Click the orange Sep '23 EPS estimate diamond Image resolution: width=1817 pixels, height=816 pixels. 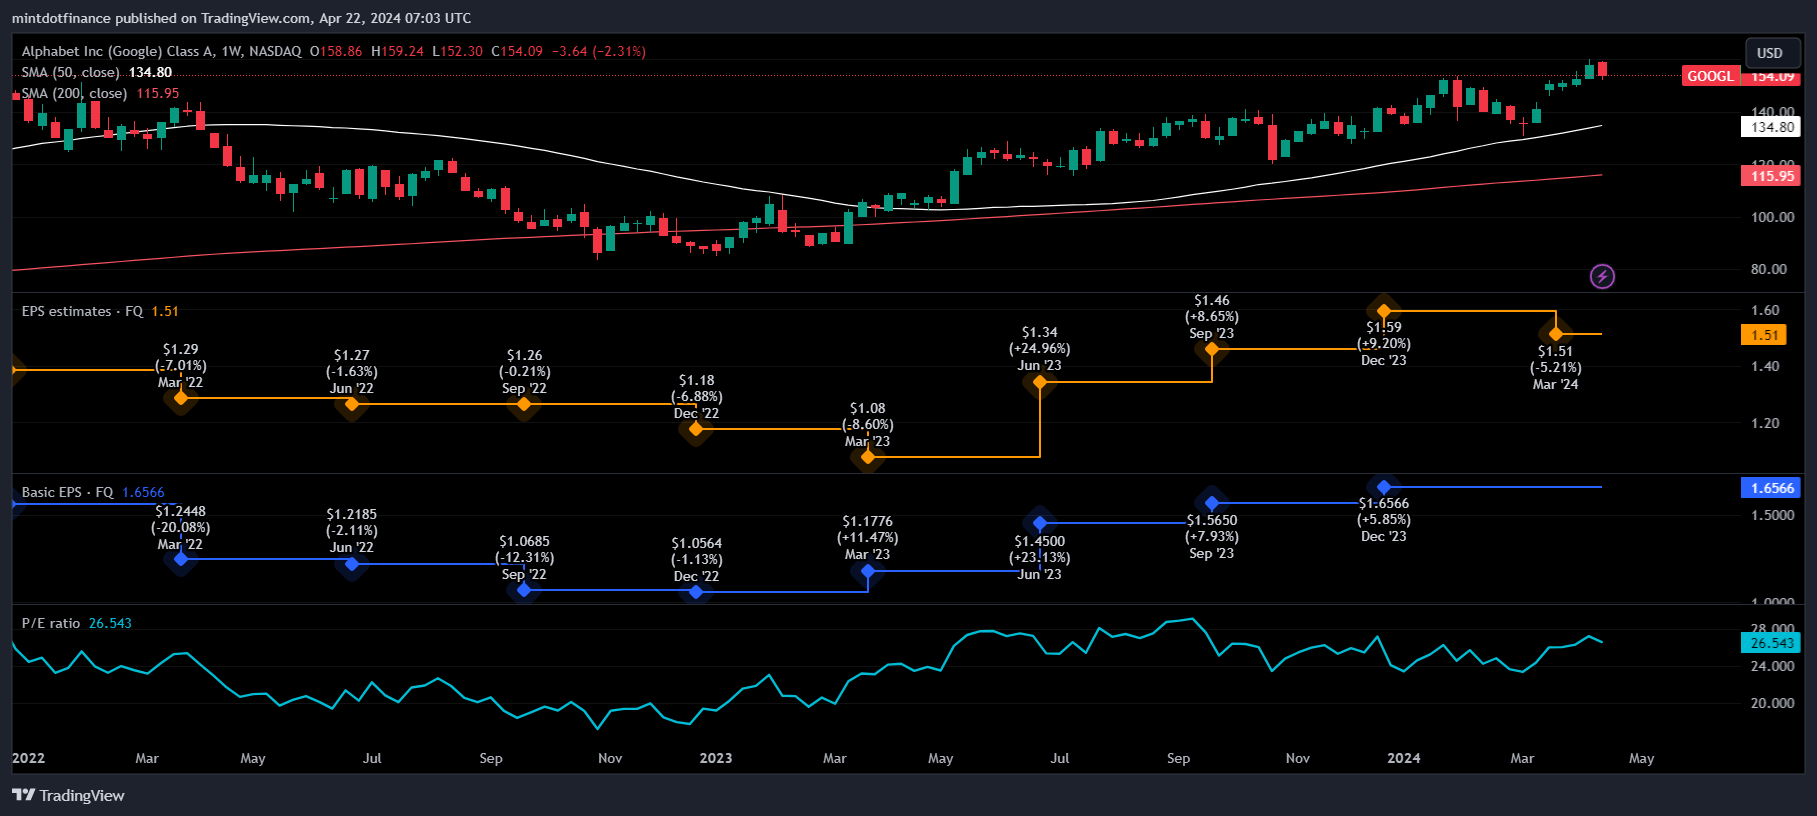click(x=1212, y=349)
